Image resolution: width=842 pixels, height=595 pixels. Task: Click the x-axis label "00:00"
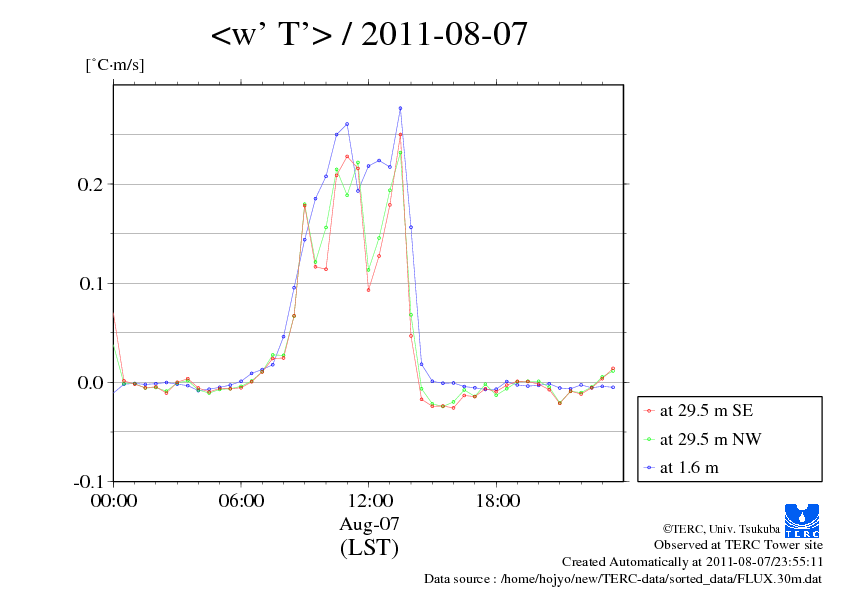[114, 500]
